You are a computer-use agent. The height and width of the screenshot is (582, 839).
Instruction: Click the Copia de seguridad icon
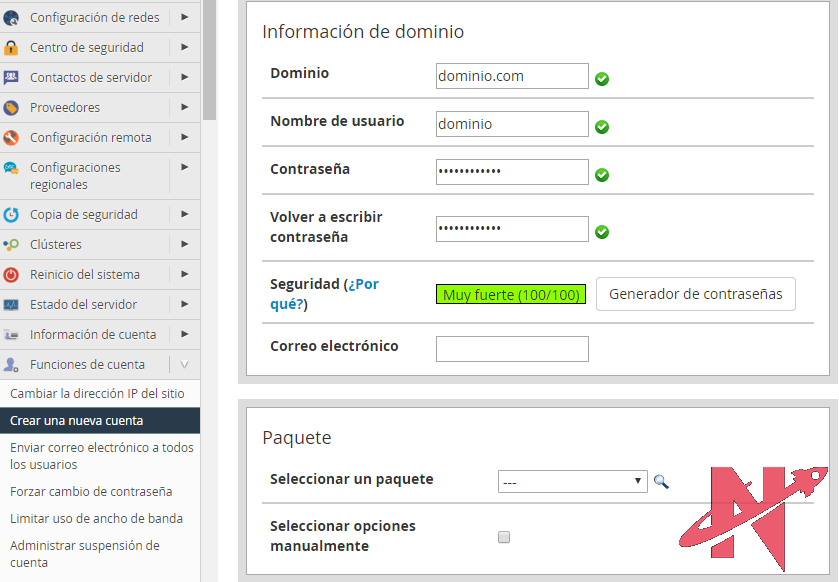(11, 215)
